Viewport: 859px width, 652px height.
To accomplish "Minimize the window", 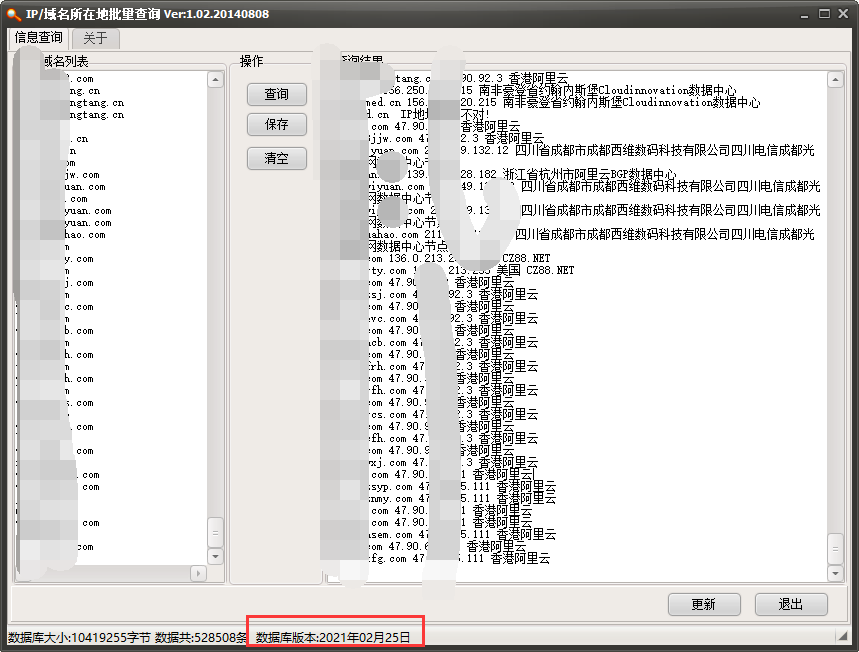I will 804,15.
